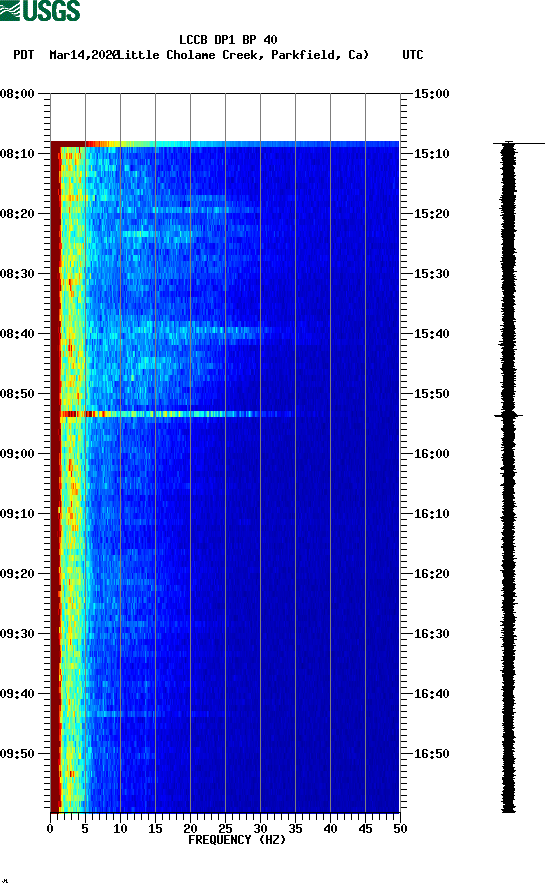Click the 10 Hz frequency axis label
The height and width of the screenshot is (892, 552).
pyautogui.click(x=120, y=829)
